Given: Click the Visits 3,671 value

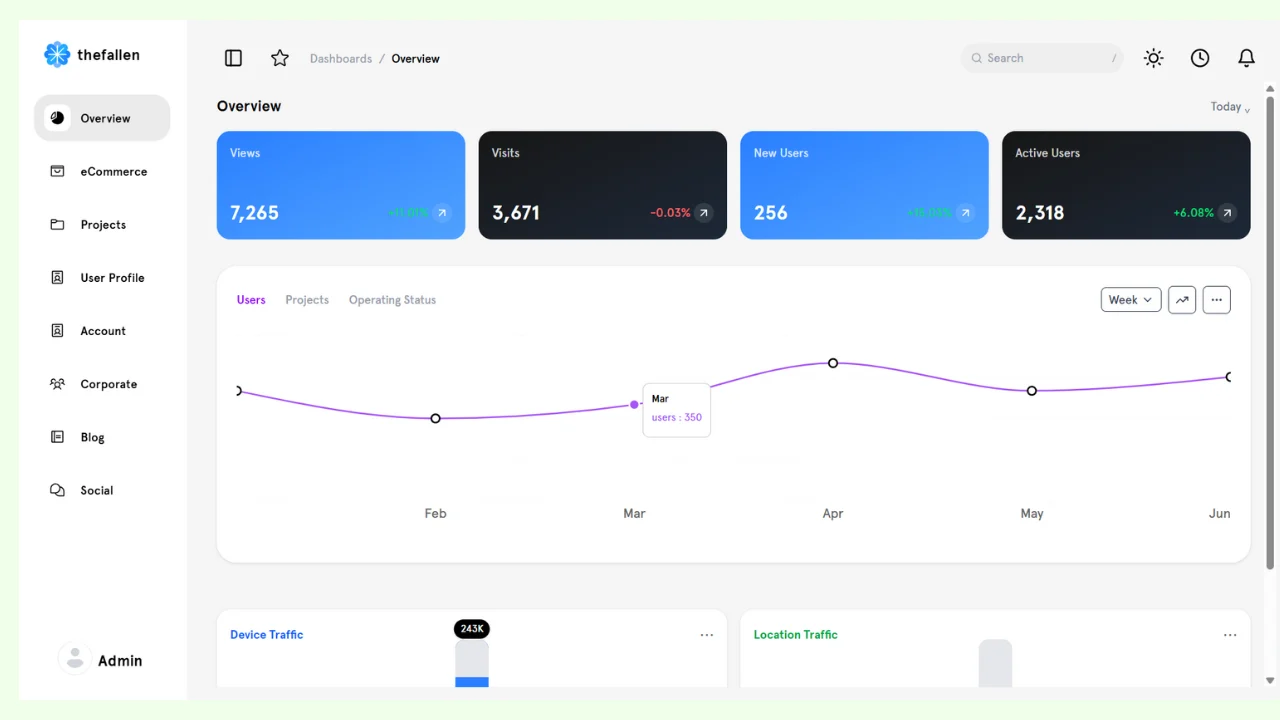Looking at the screenshot, I should 516,213.
